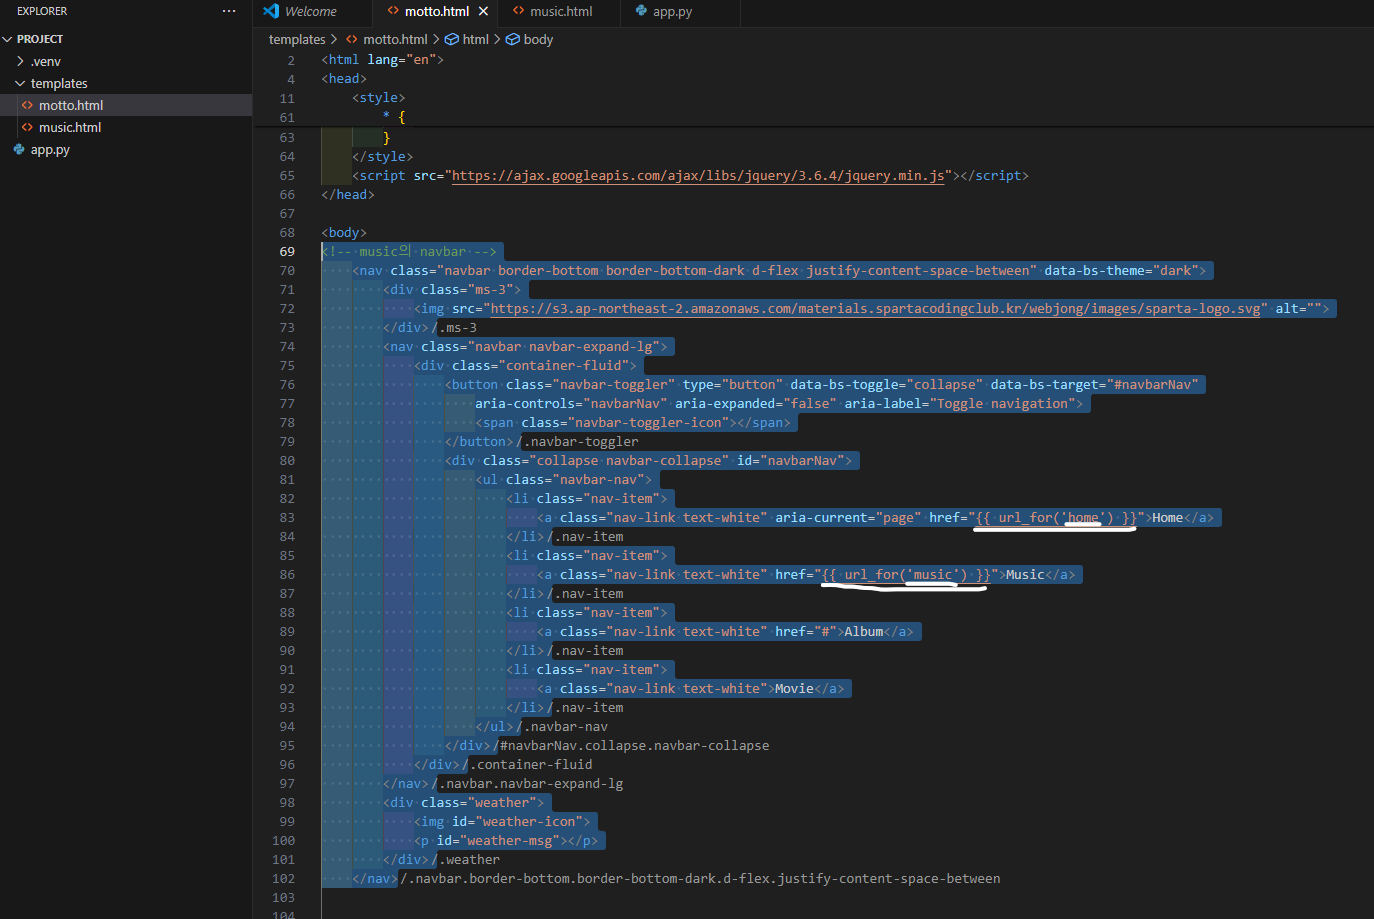Click the div class="weather" line
This screenshot has height=919, width=1374.
(x=464, y=803)
